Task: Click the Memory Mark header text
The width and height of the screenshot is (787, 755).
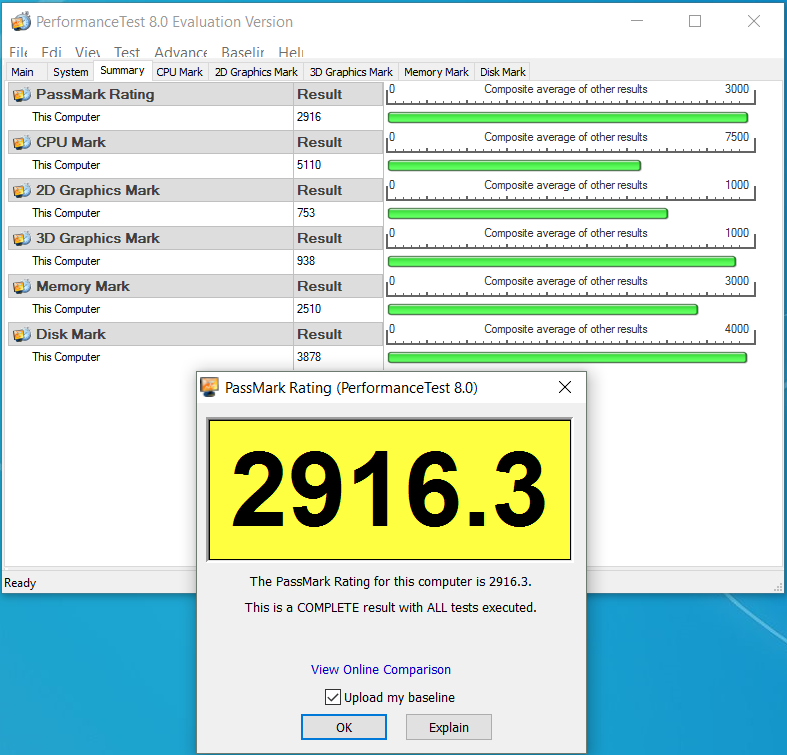Action: (x=83, y=287)
